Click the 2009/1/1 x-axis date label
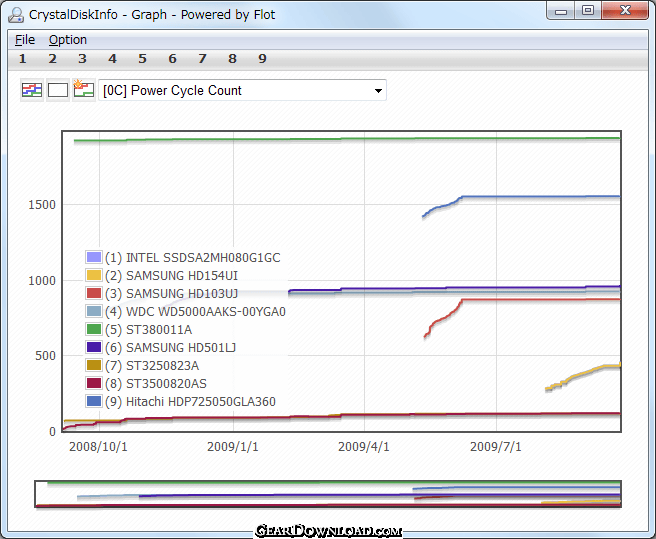656x539 pixels. (233, 447)
